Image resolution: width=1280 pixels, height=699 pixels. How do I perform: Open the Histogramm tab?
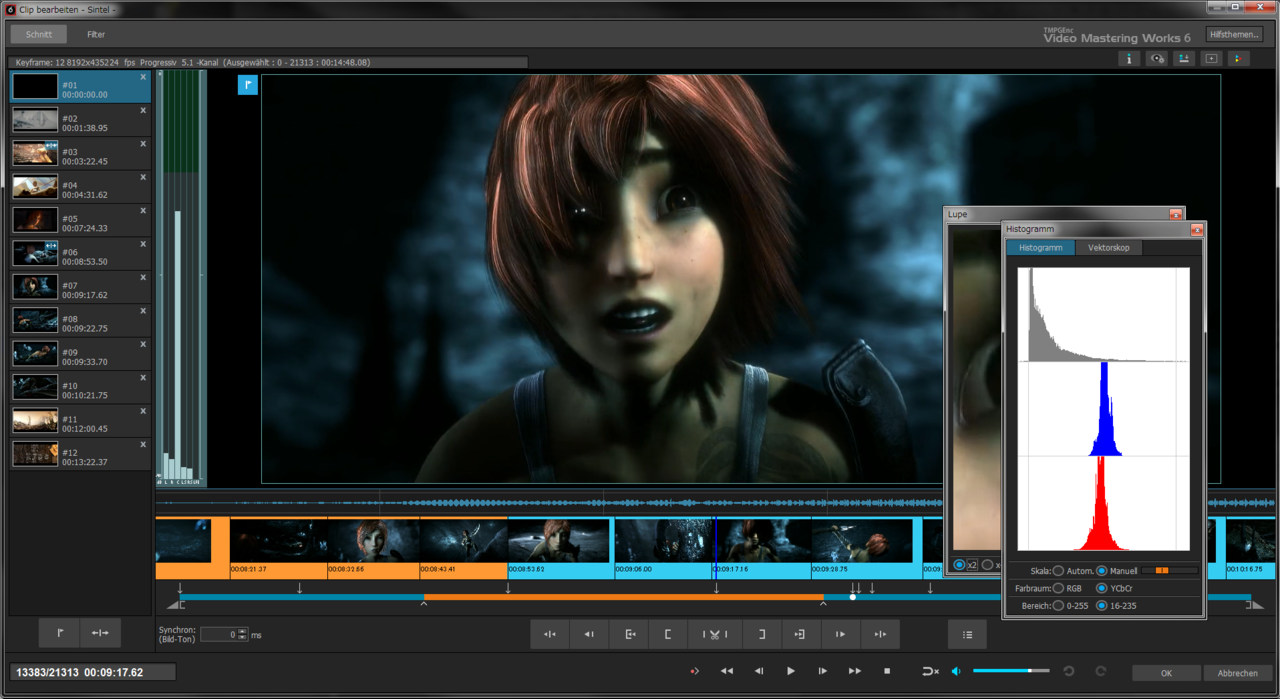1040,247
